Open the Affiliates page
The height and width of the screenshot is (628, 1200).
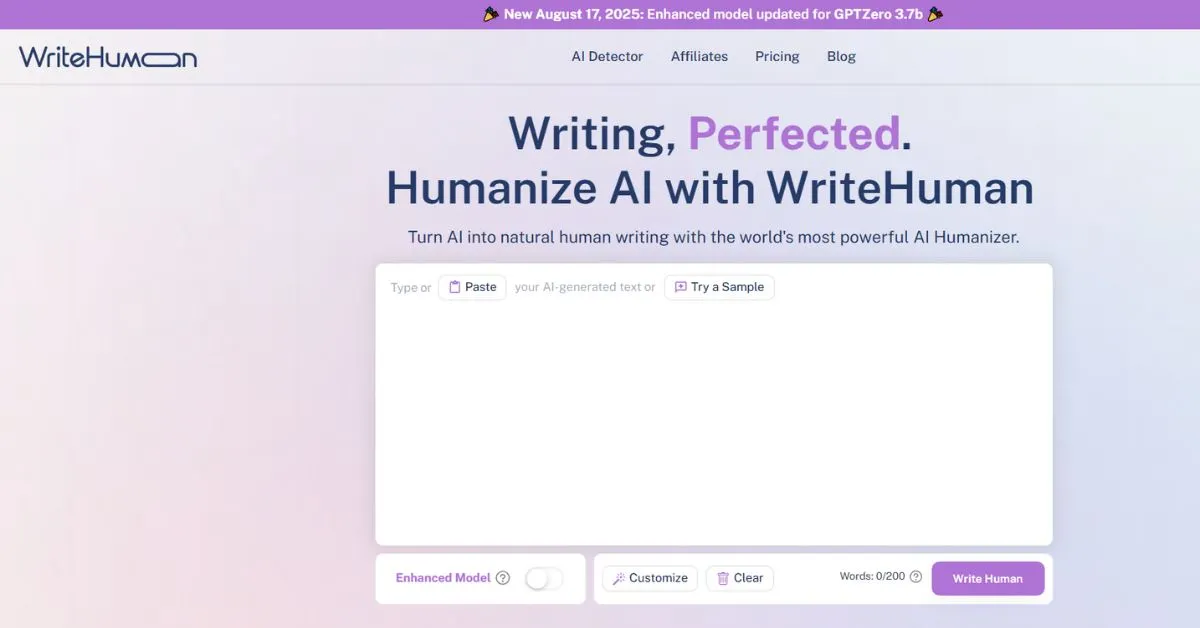[x=699, y=57]
